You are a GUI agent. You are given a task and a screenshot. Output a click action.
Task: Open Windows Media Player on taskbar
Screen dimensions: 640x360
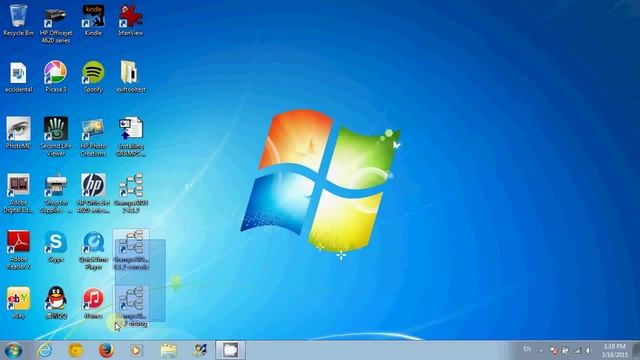coord(137,350)
